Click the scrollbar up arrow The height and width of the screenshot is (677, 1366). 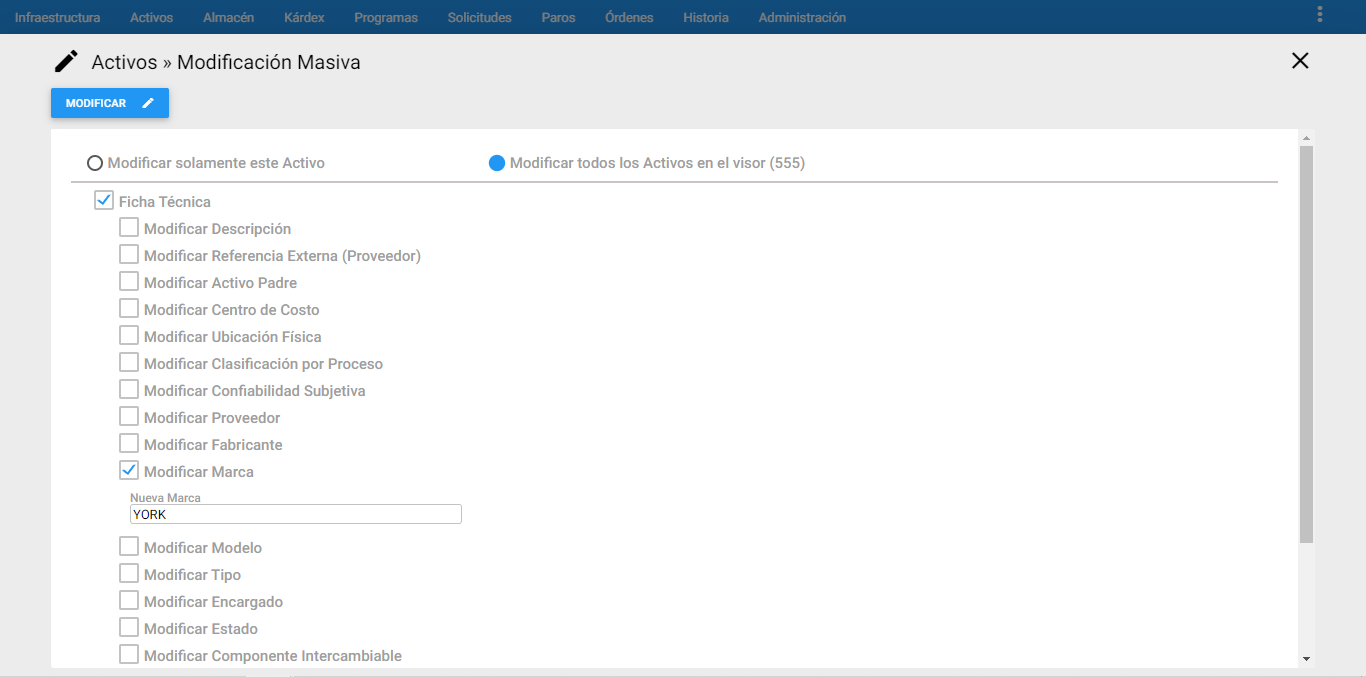click(1306, 138)
